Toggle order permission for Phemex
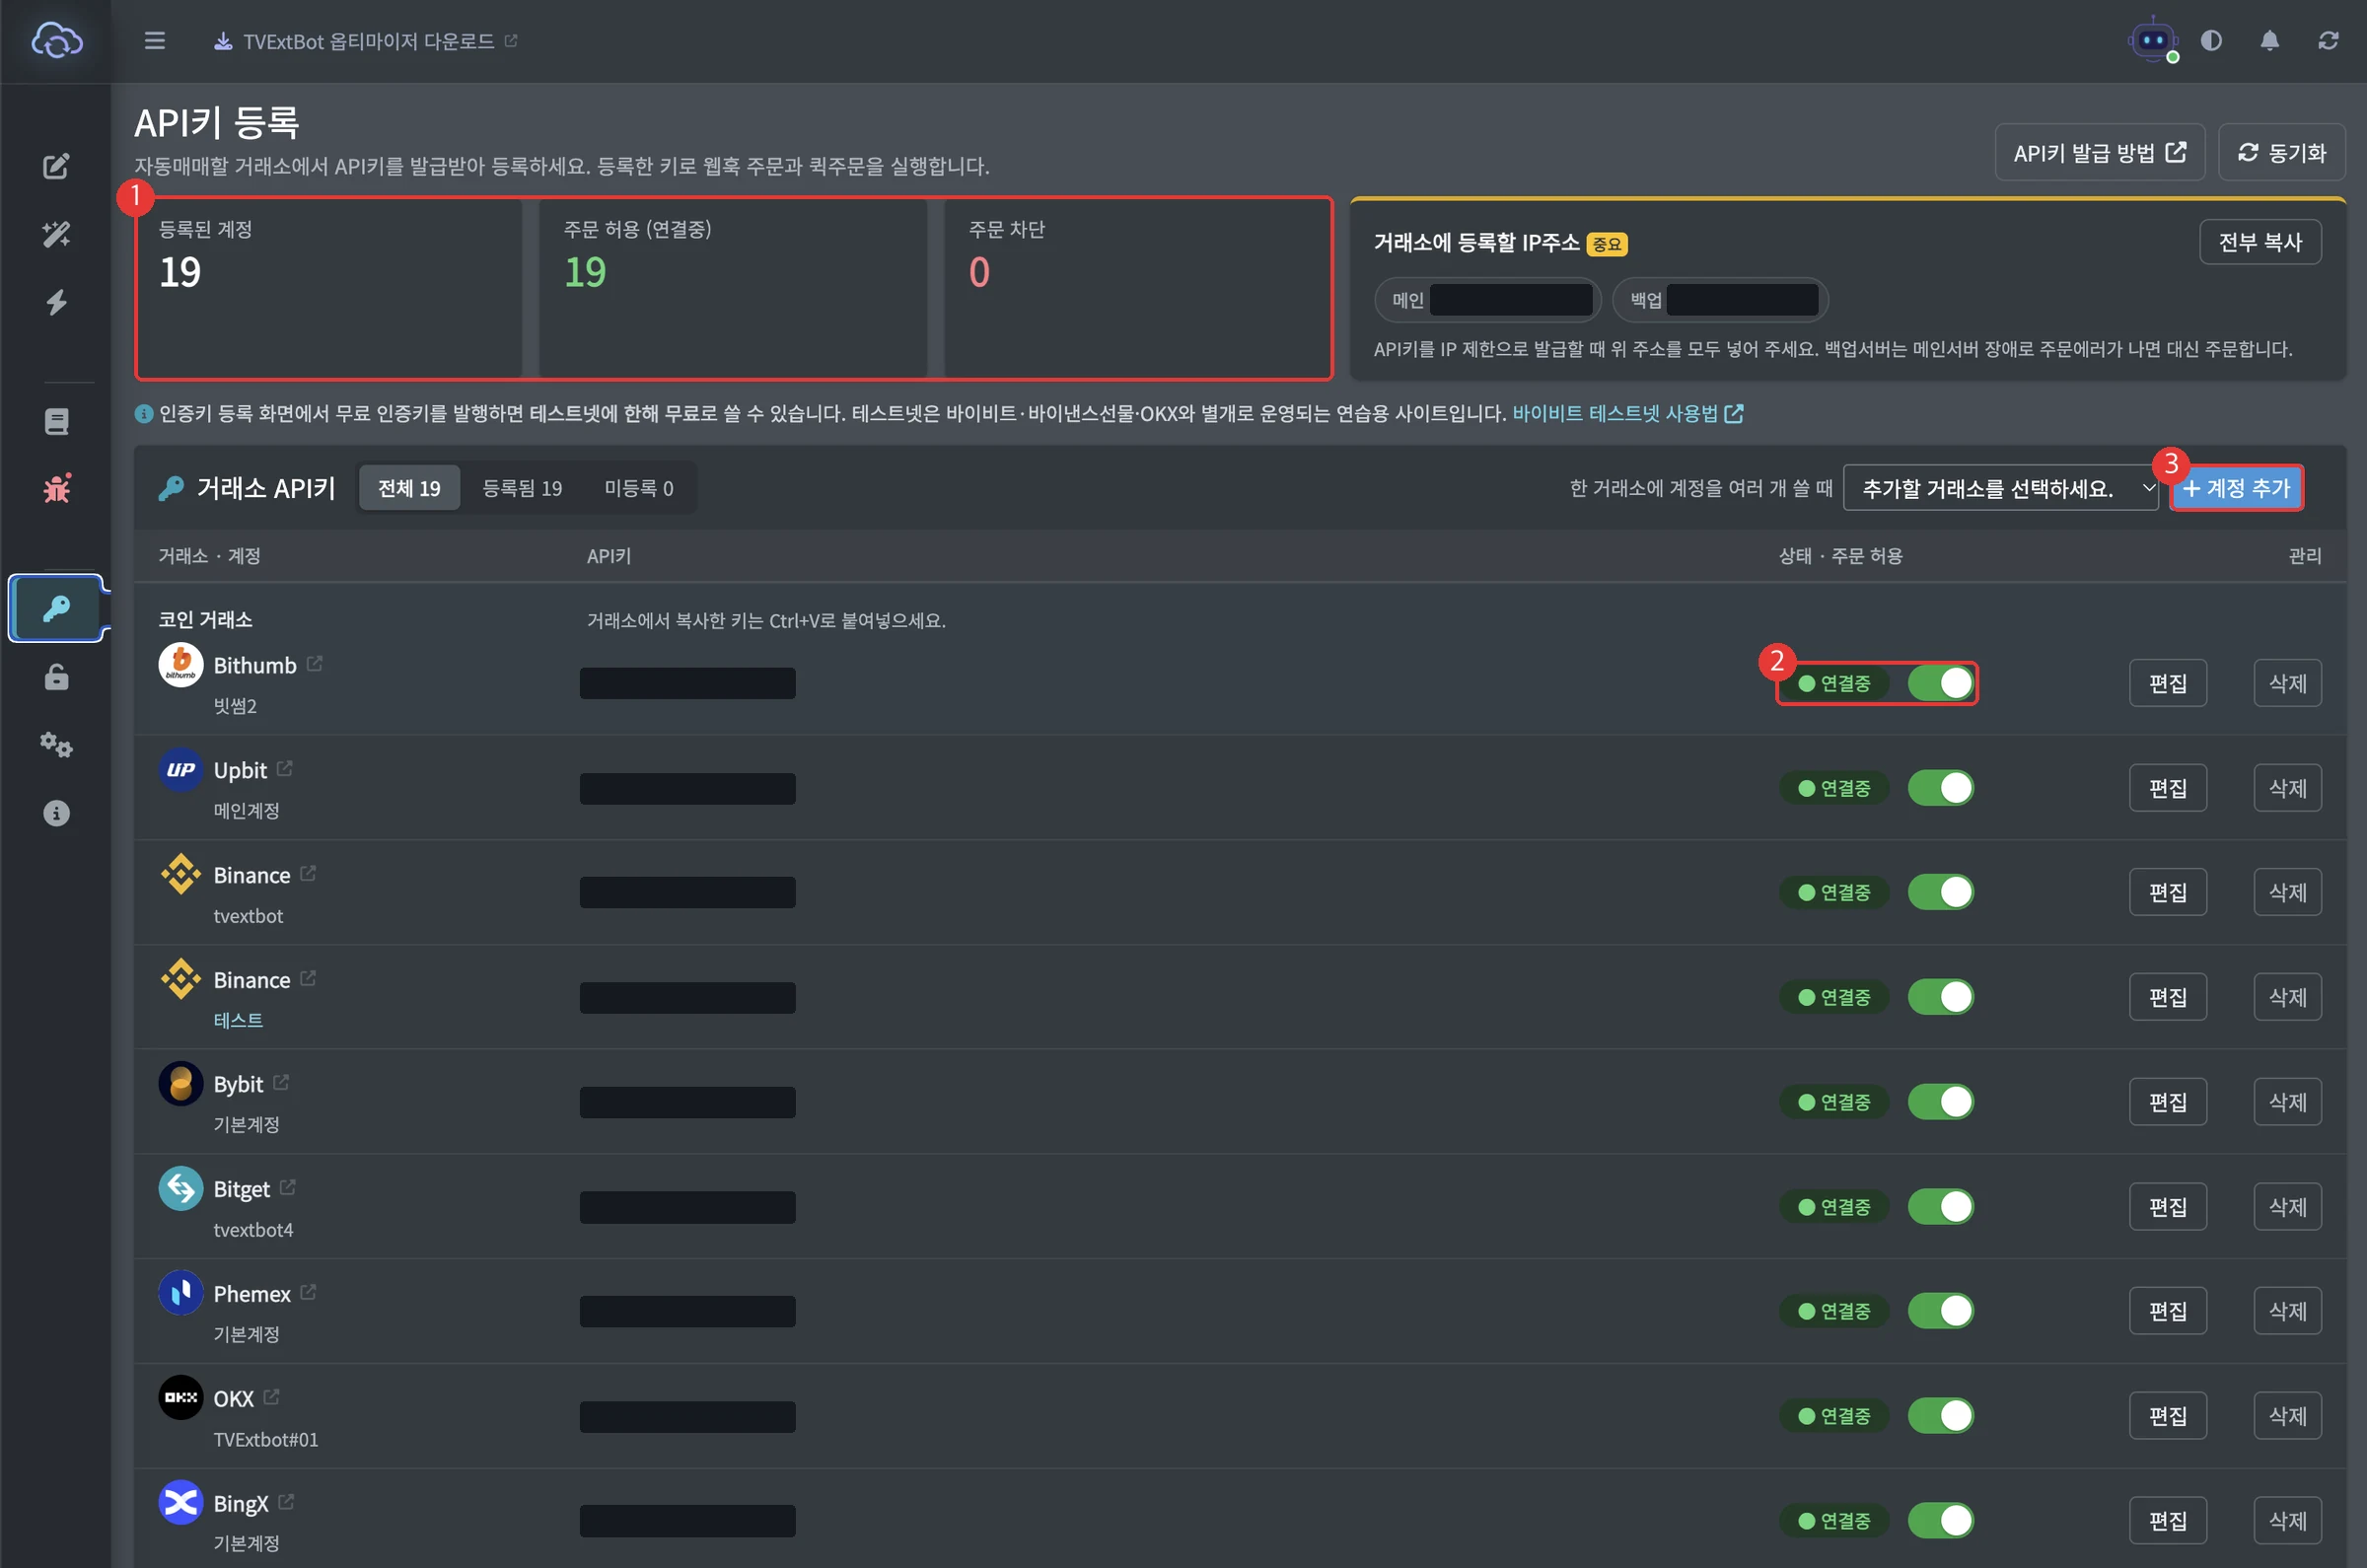This screenshot has width=2367, height=1568. point(1941,1311)
